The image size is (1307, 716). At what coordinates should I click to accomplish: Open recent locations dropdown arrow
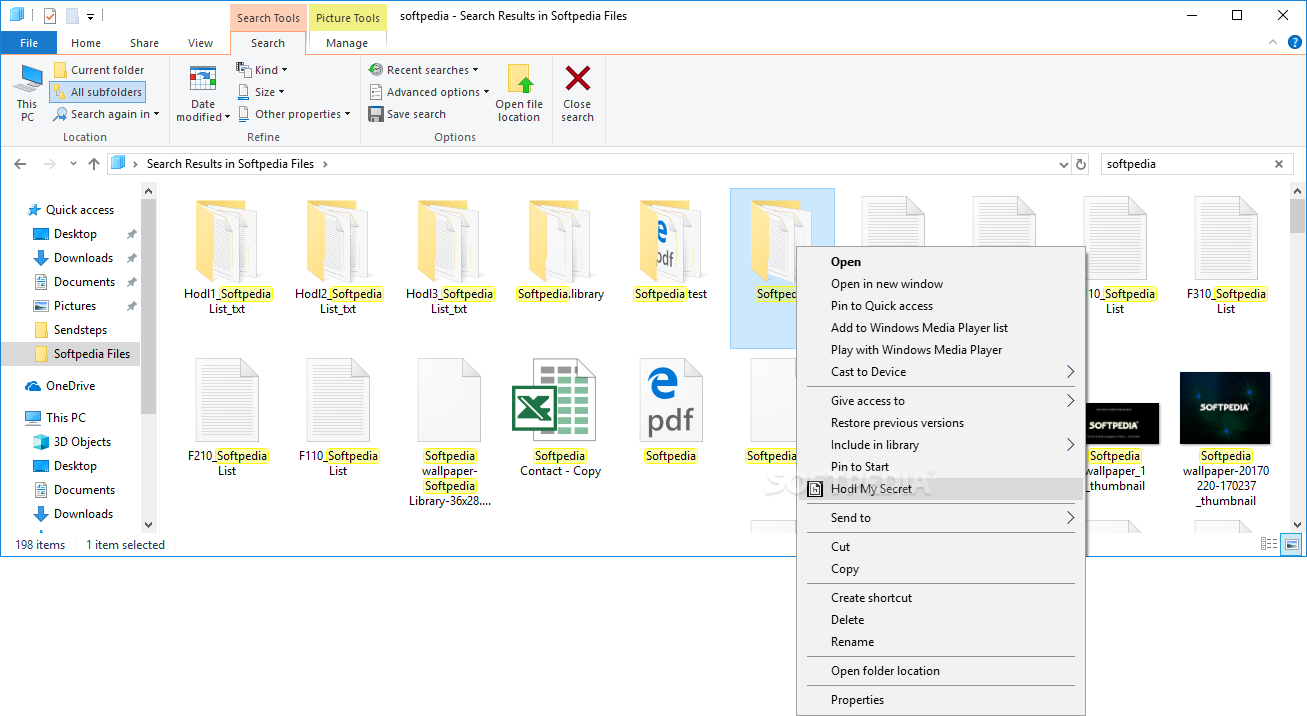tap(72, 165)
